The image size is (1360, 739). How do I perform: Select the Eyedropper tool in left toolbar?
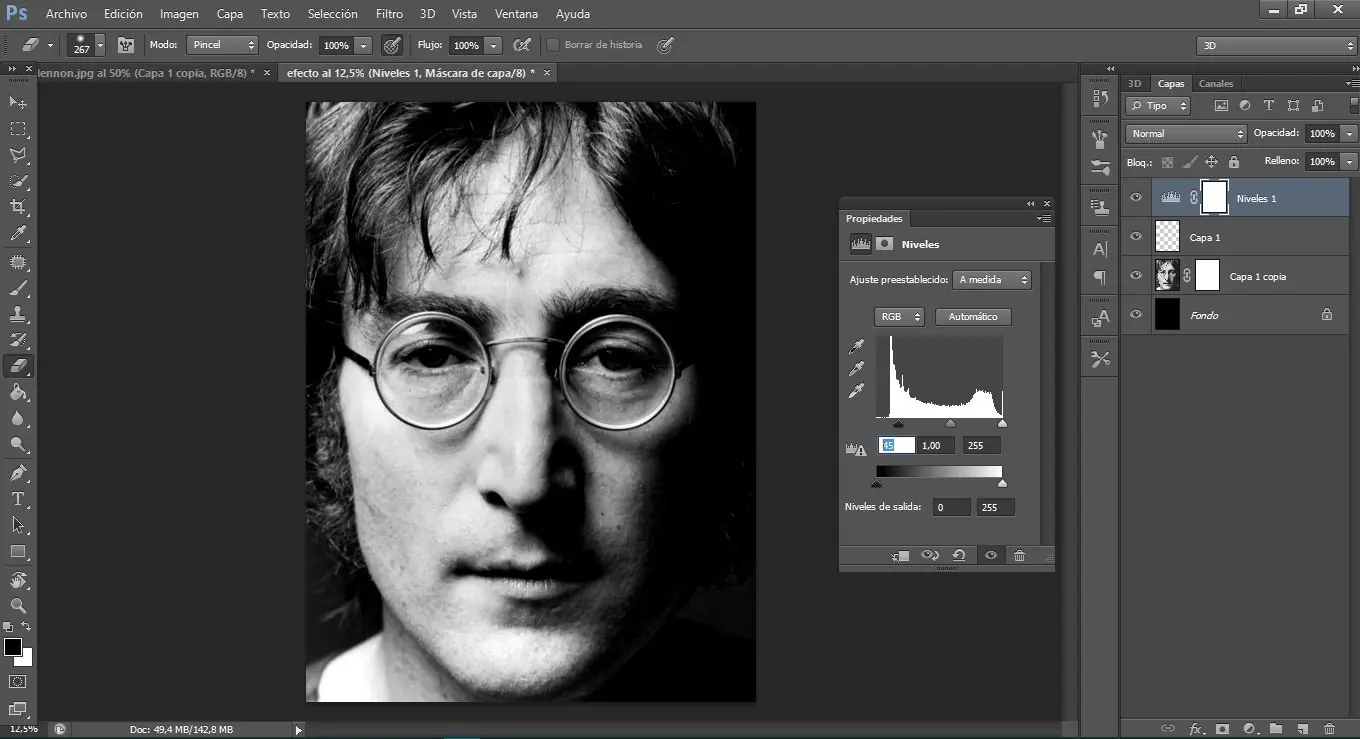click(18, 234)
